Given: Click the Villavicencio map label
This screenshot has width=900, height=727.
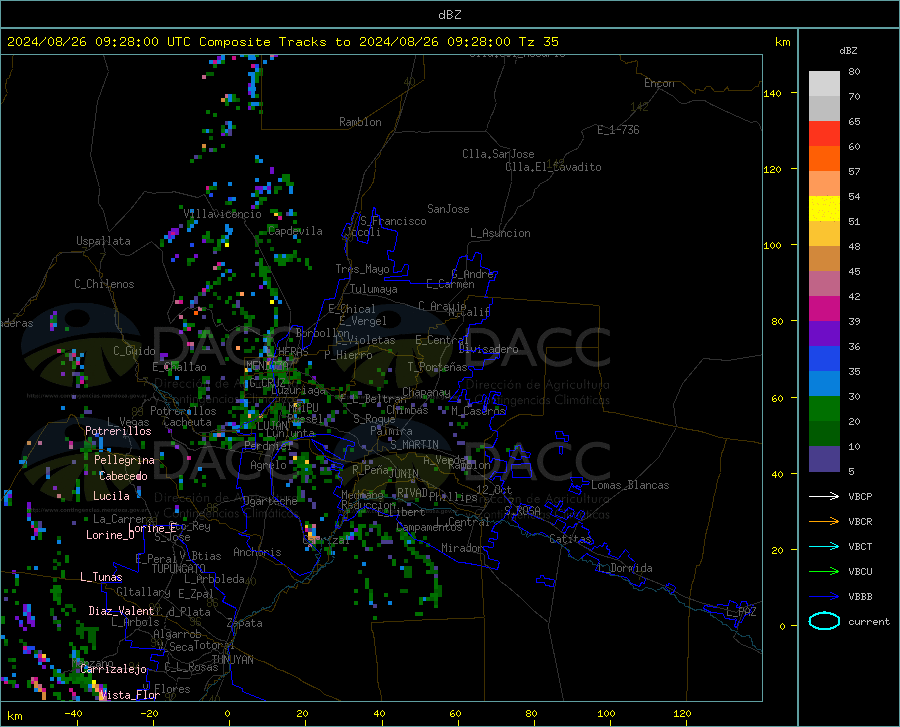Looking at the screenshot, I should tap(223, 214).
